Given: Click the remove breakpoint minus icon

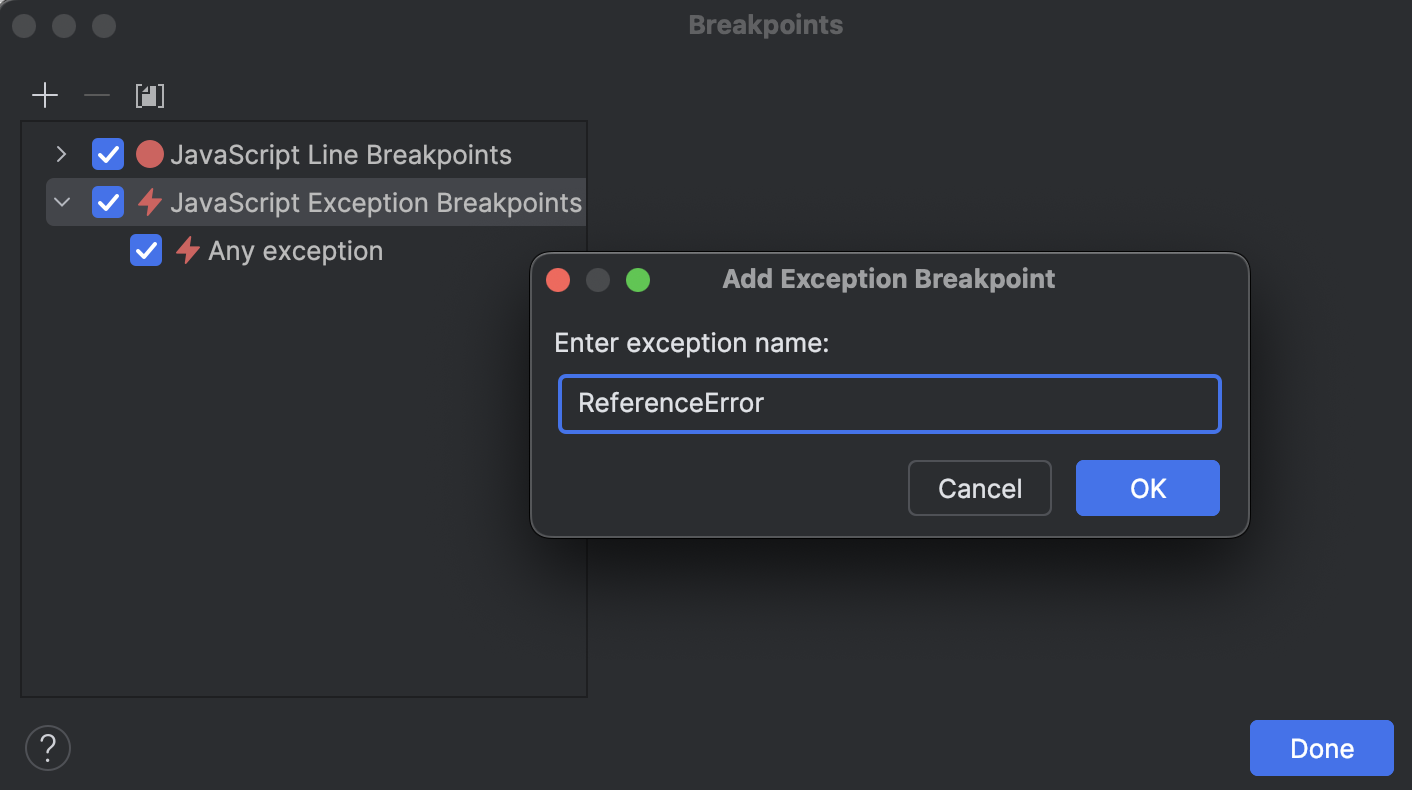Looking at the screenshot, I should 96,95.
